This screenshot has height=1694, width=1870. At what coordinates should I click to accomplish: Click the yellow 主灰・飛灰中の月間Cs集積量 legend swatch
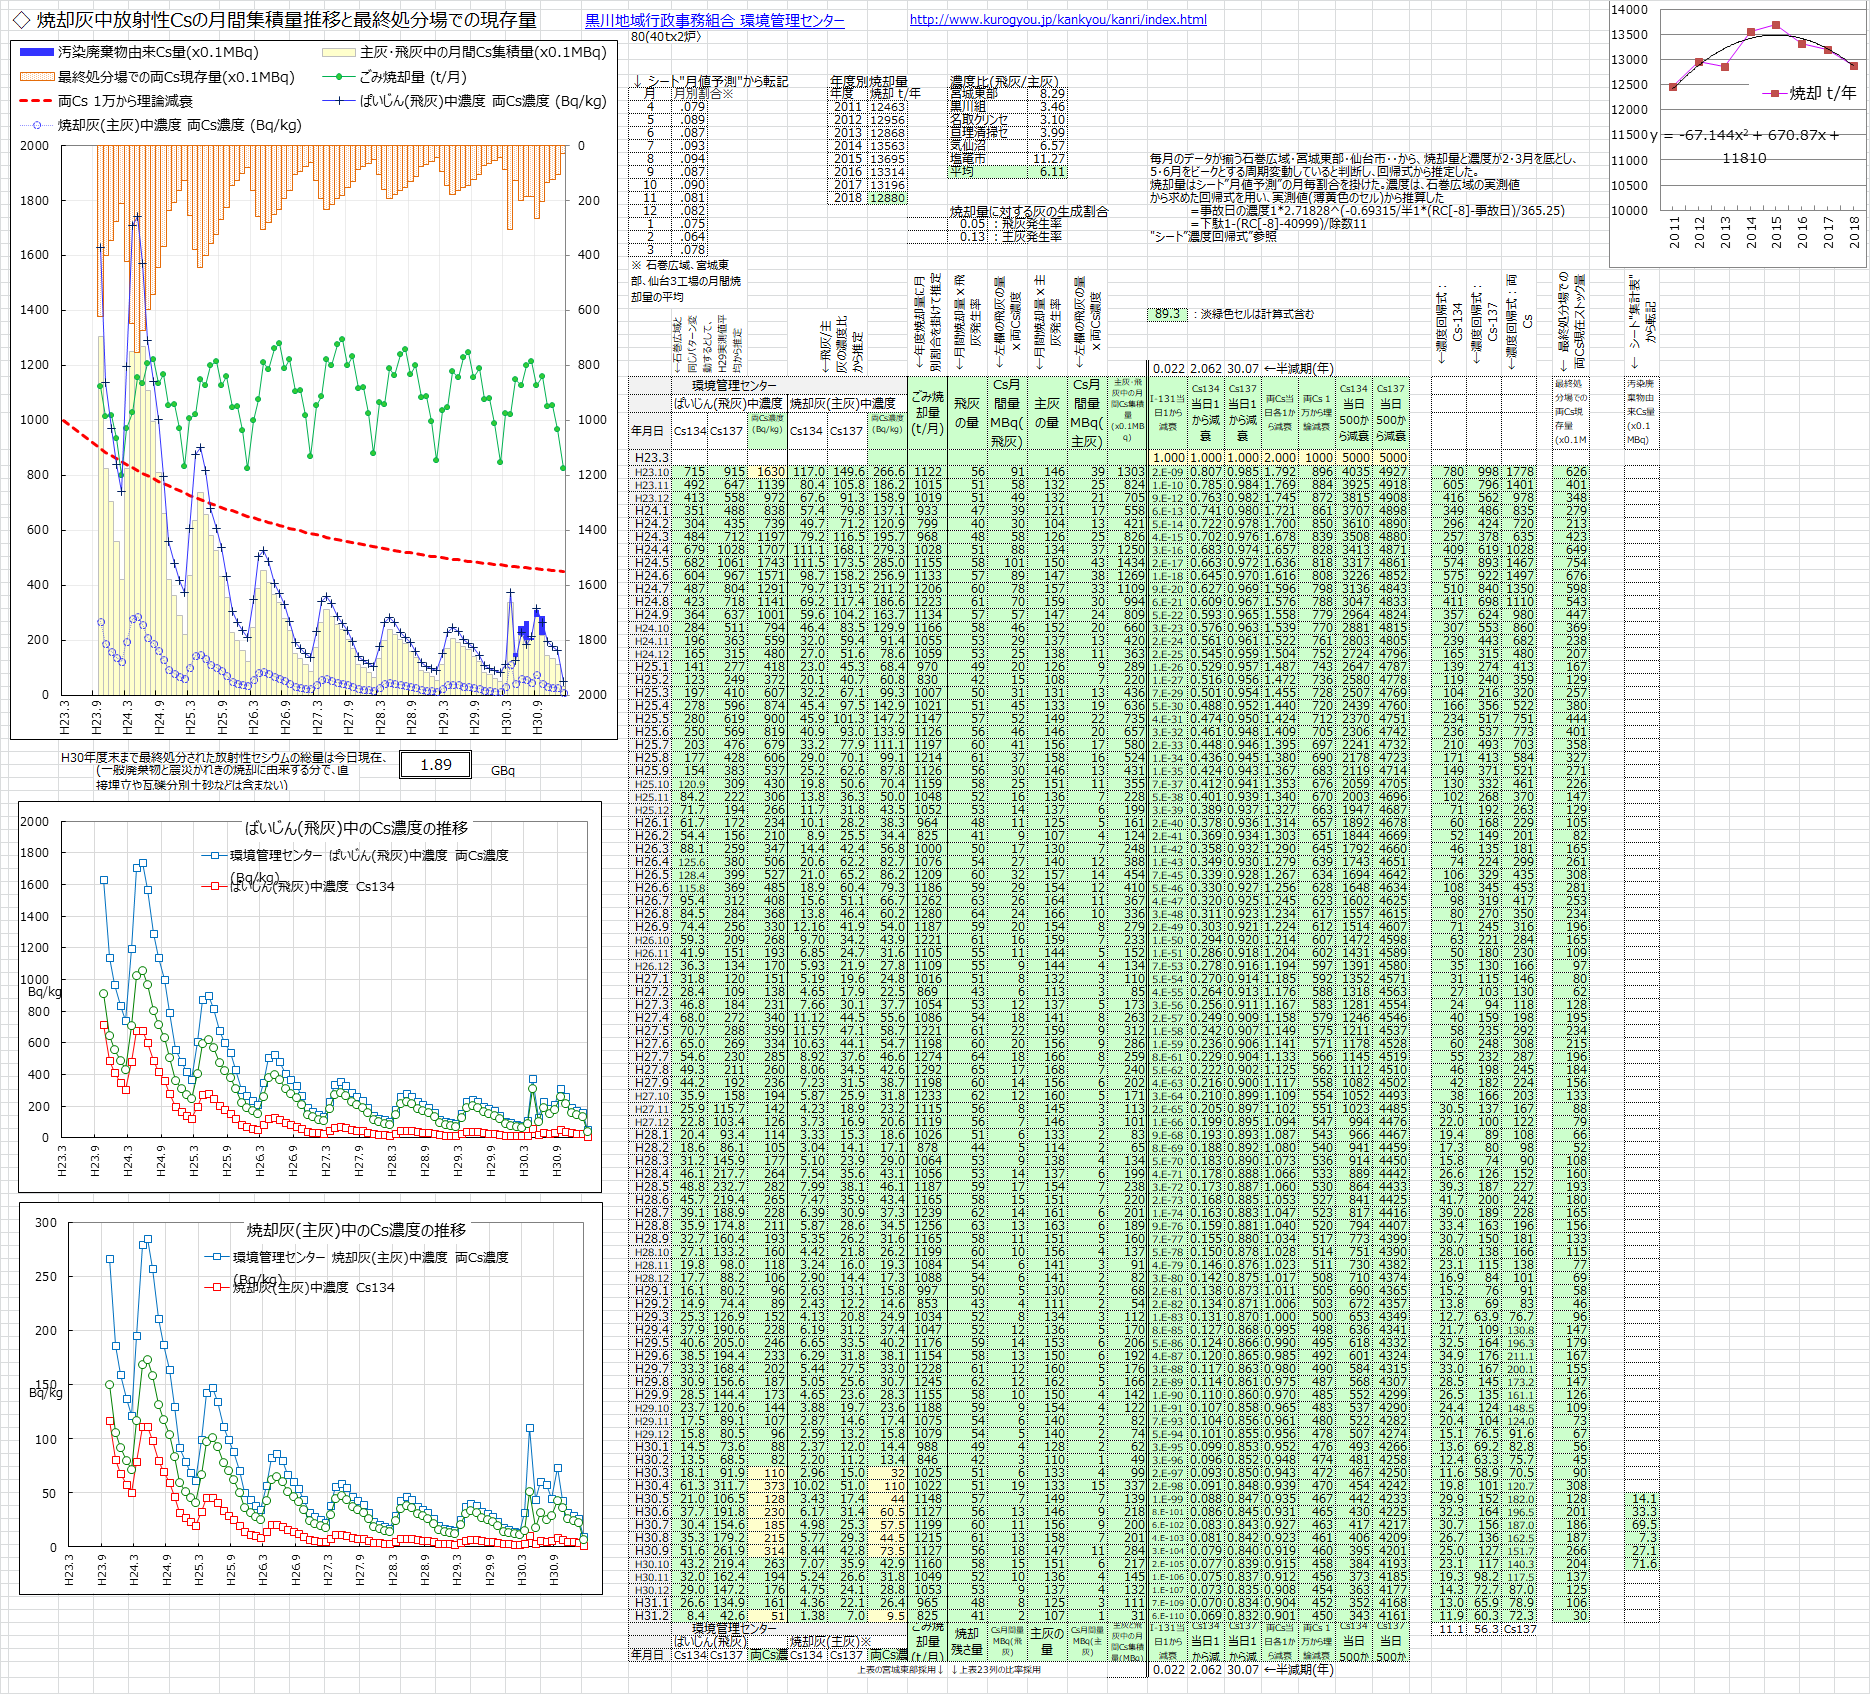pos(338,52)
